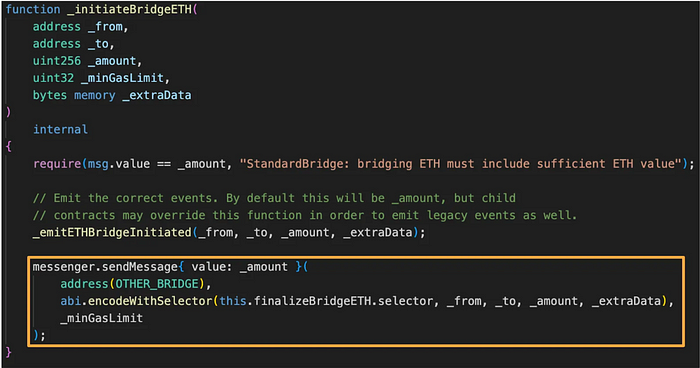Click the require keyword
This screenshot has height=368, width=700.
[57, 164]
